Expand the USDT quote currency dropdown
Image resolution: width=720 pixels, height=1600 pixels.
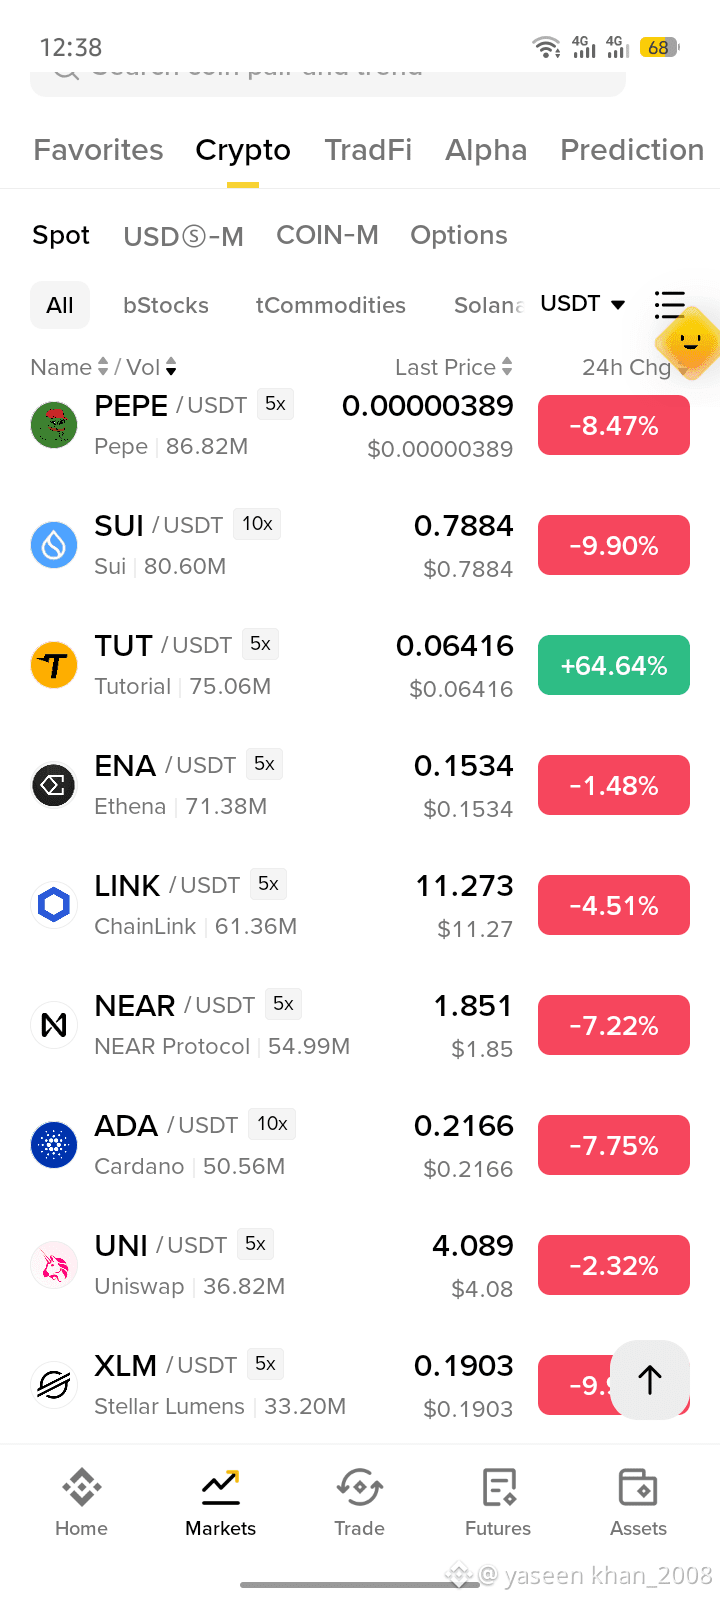click(x=583, y=303)
